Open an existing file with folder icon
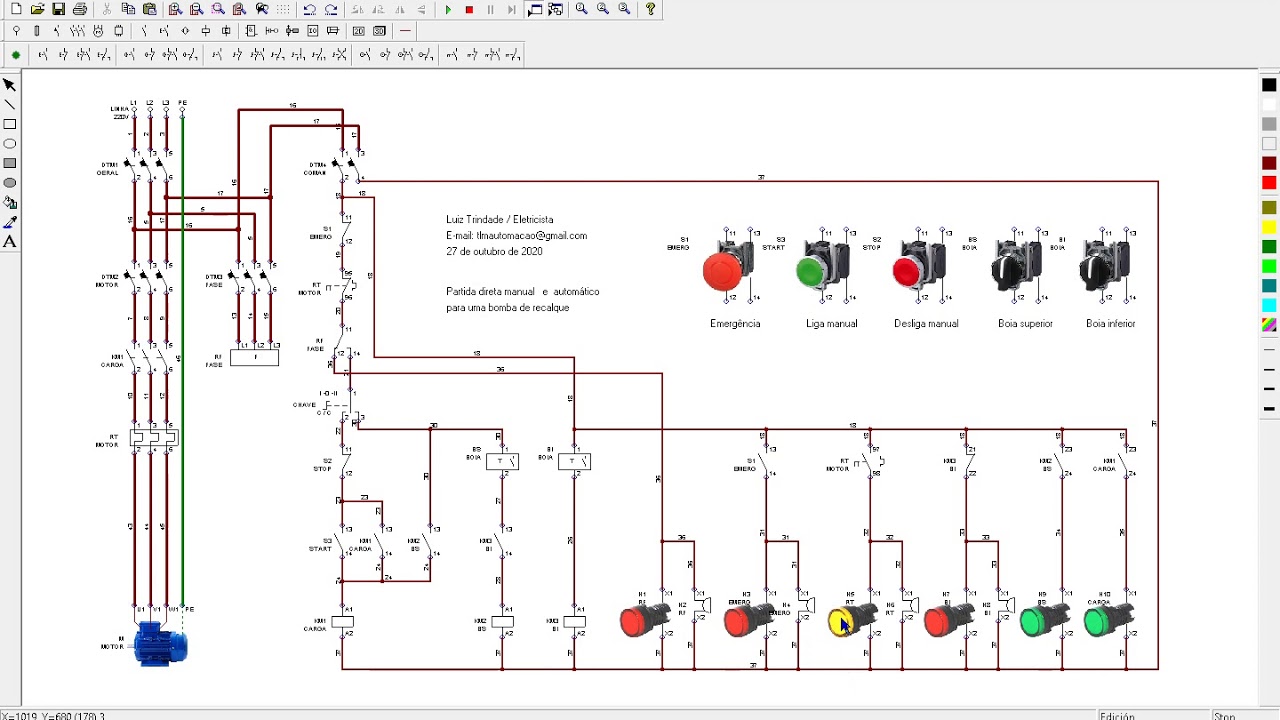 pyautogui.click(x=38, y=9)
